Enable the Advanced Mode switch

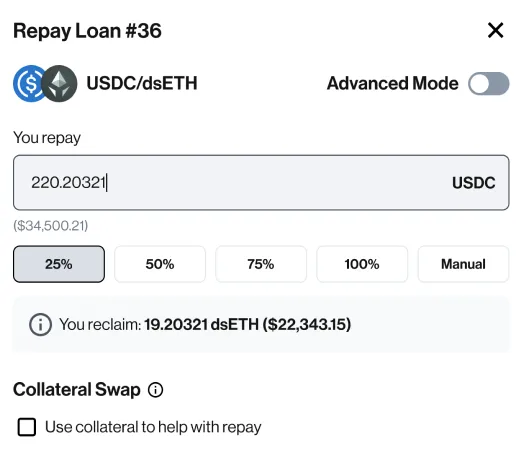(x=489, y=84)
